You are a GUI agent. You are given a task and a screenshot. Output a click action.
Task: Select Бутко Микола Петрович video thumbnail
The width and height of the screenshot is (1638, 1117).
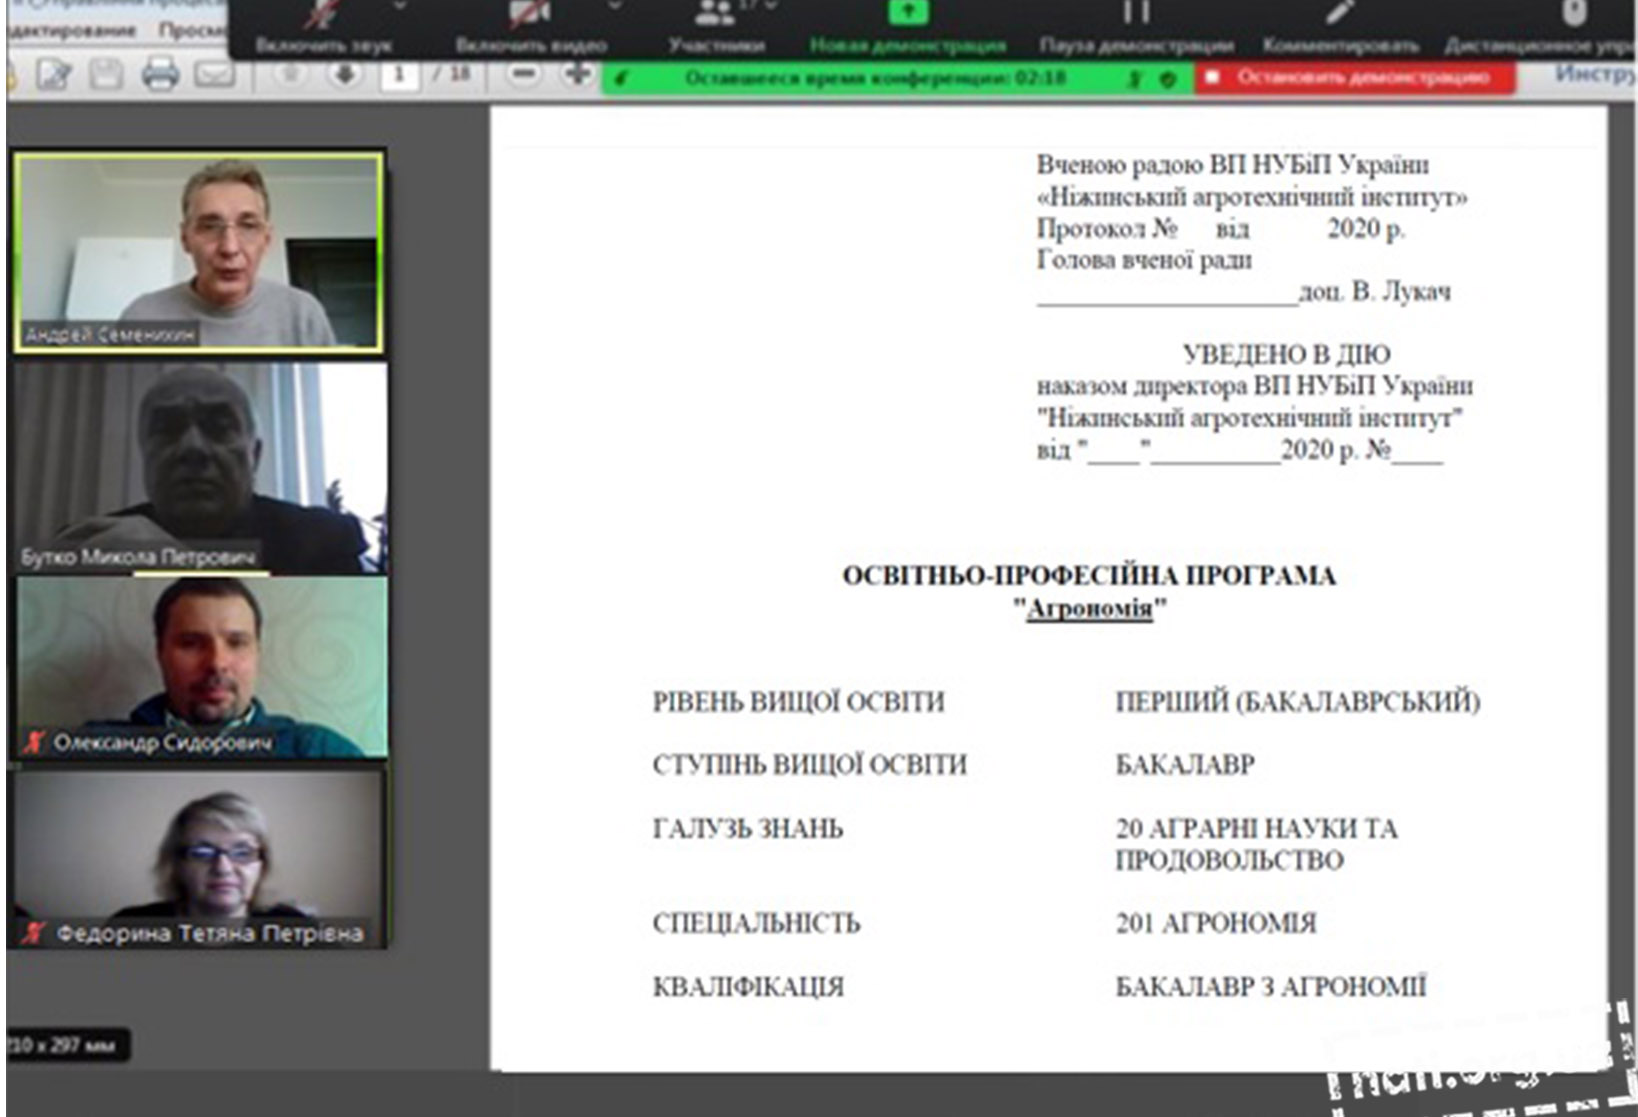click(200, 467)
